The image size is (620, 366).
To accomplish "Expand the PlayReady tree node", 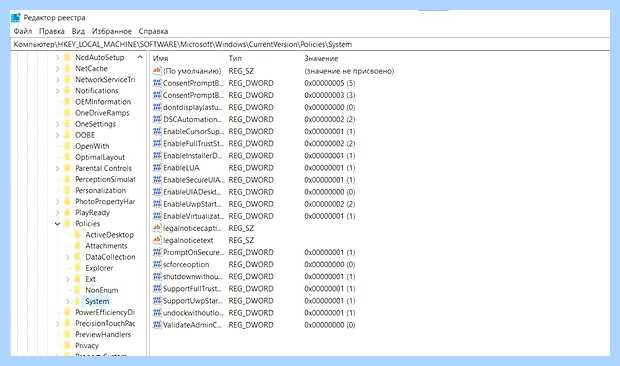I will tap(57, 213).
